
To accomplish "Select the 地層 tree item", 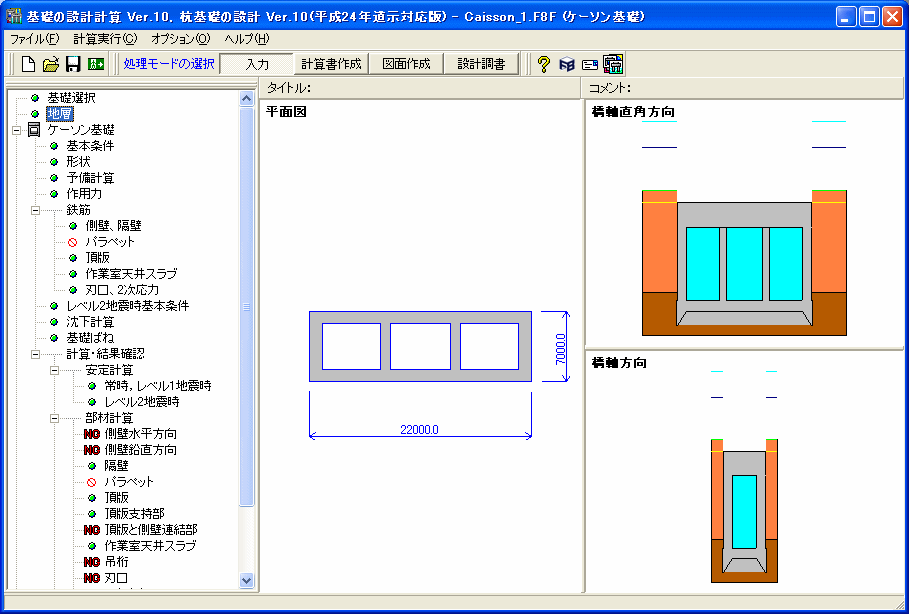I will (60, 114).
